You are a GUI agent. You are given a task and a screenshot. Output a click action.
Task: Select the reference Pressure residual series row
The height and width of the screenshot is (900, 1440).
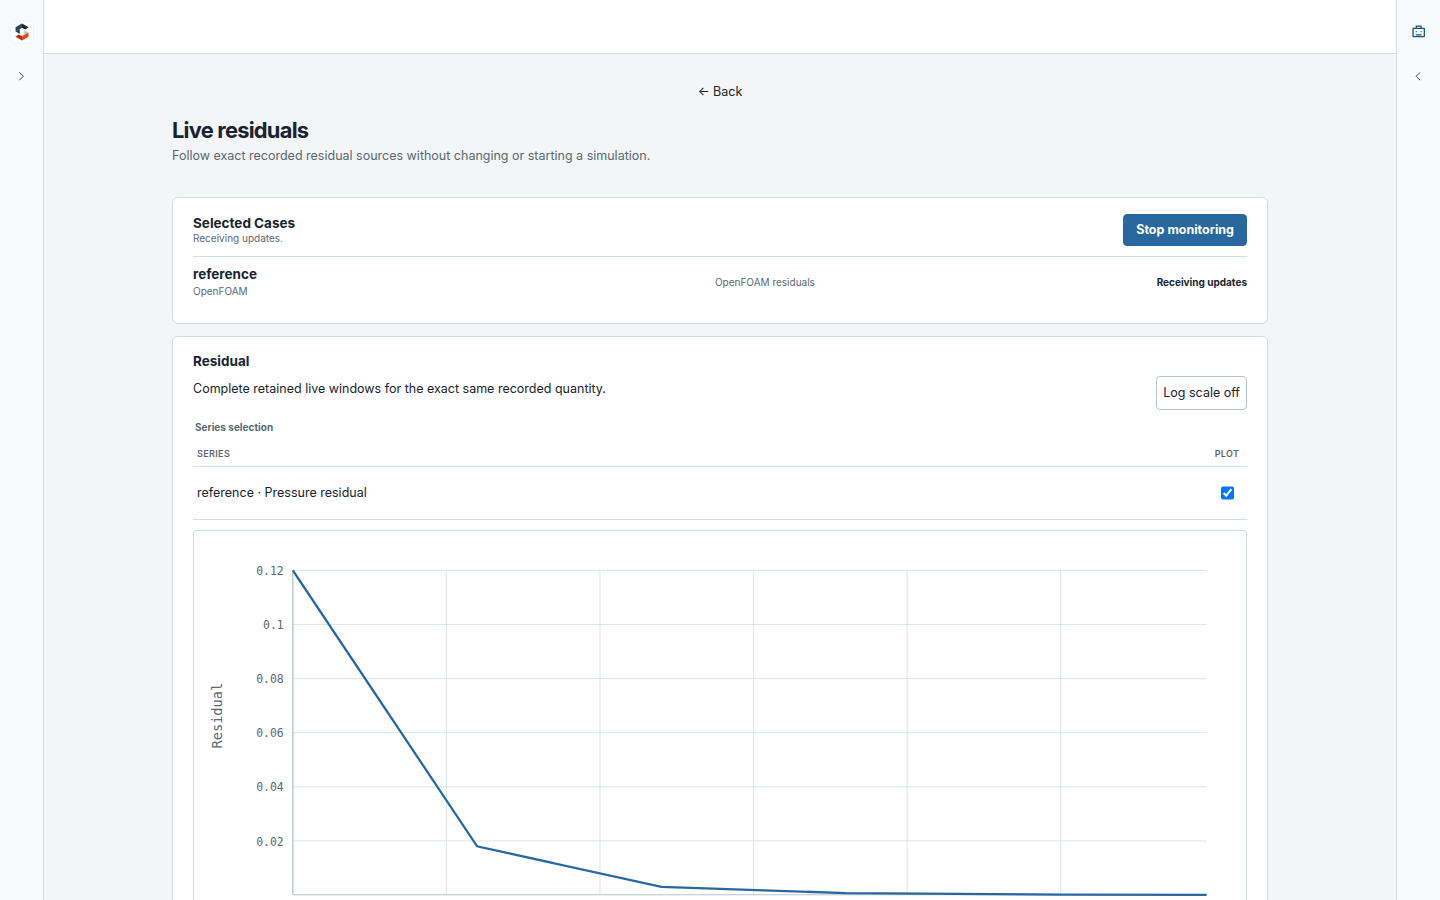[720, 493]
